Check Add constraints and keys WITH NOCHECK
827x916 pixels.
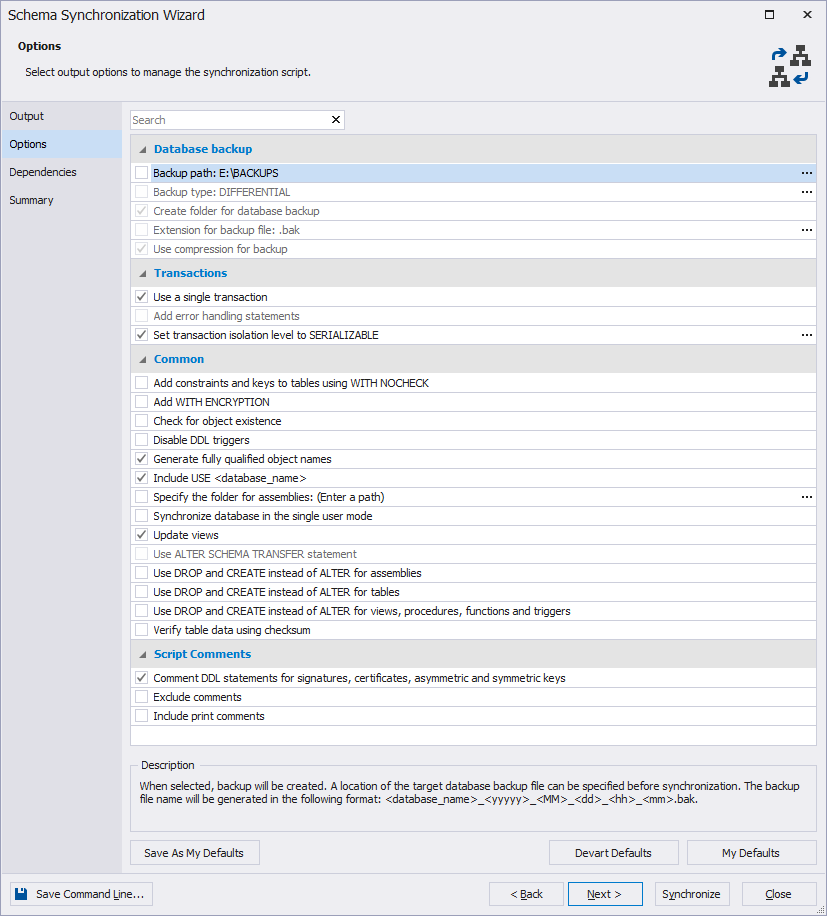click(x=141, y=383)
